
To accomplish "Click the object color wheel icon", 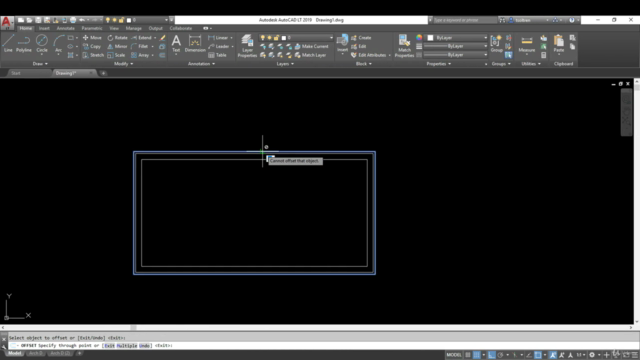I will (419, 38).
